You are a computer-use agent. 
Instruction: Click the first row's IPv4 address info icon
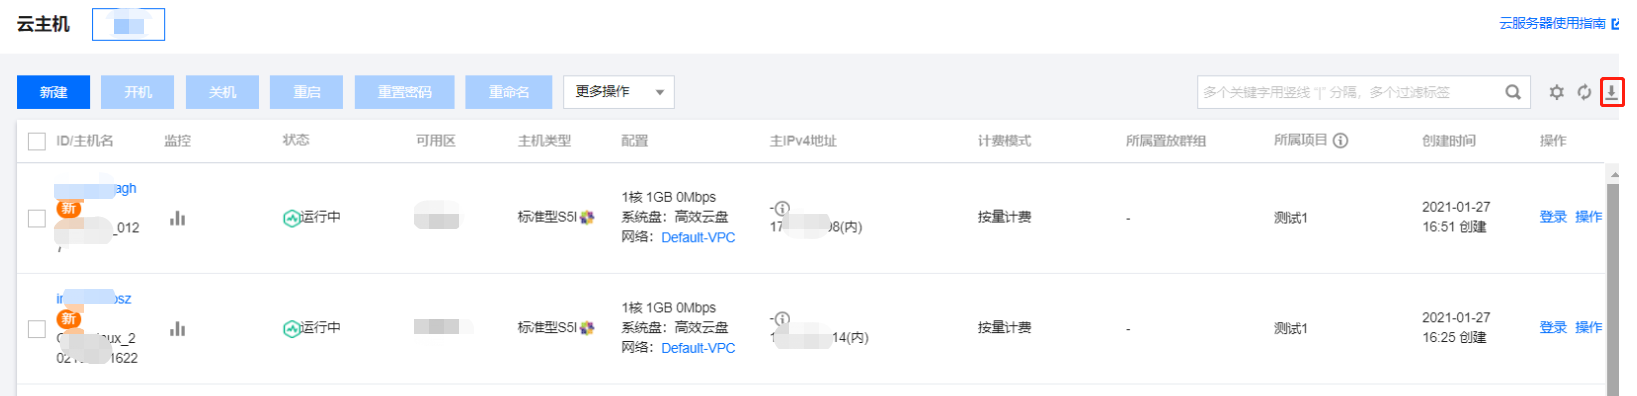(782, 208)
